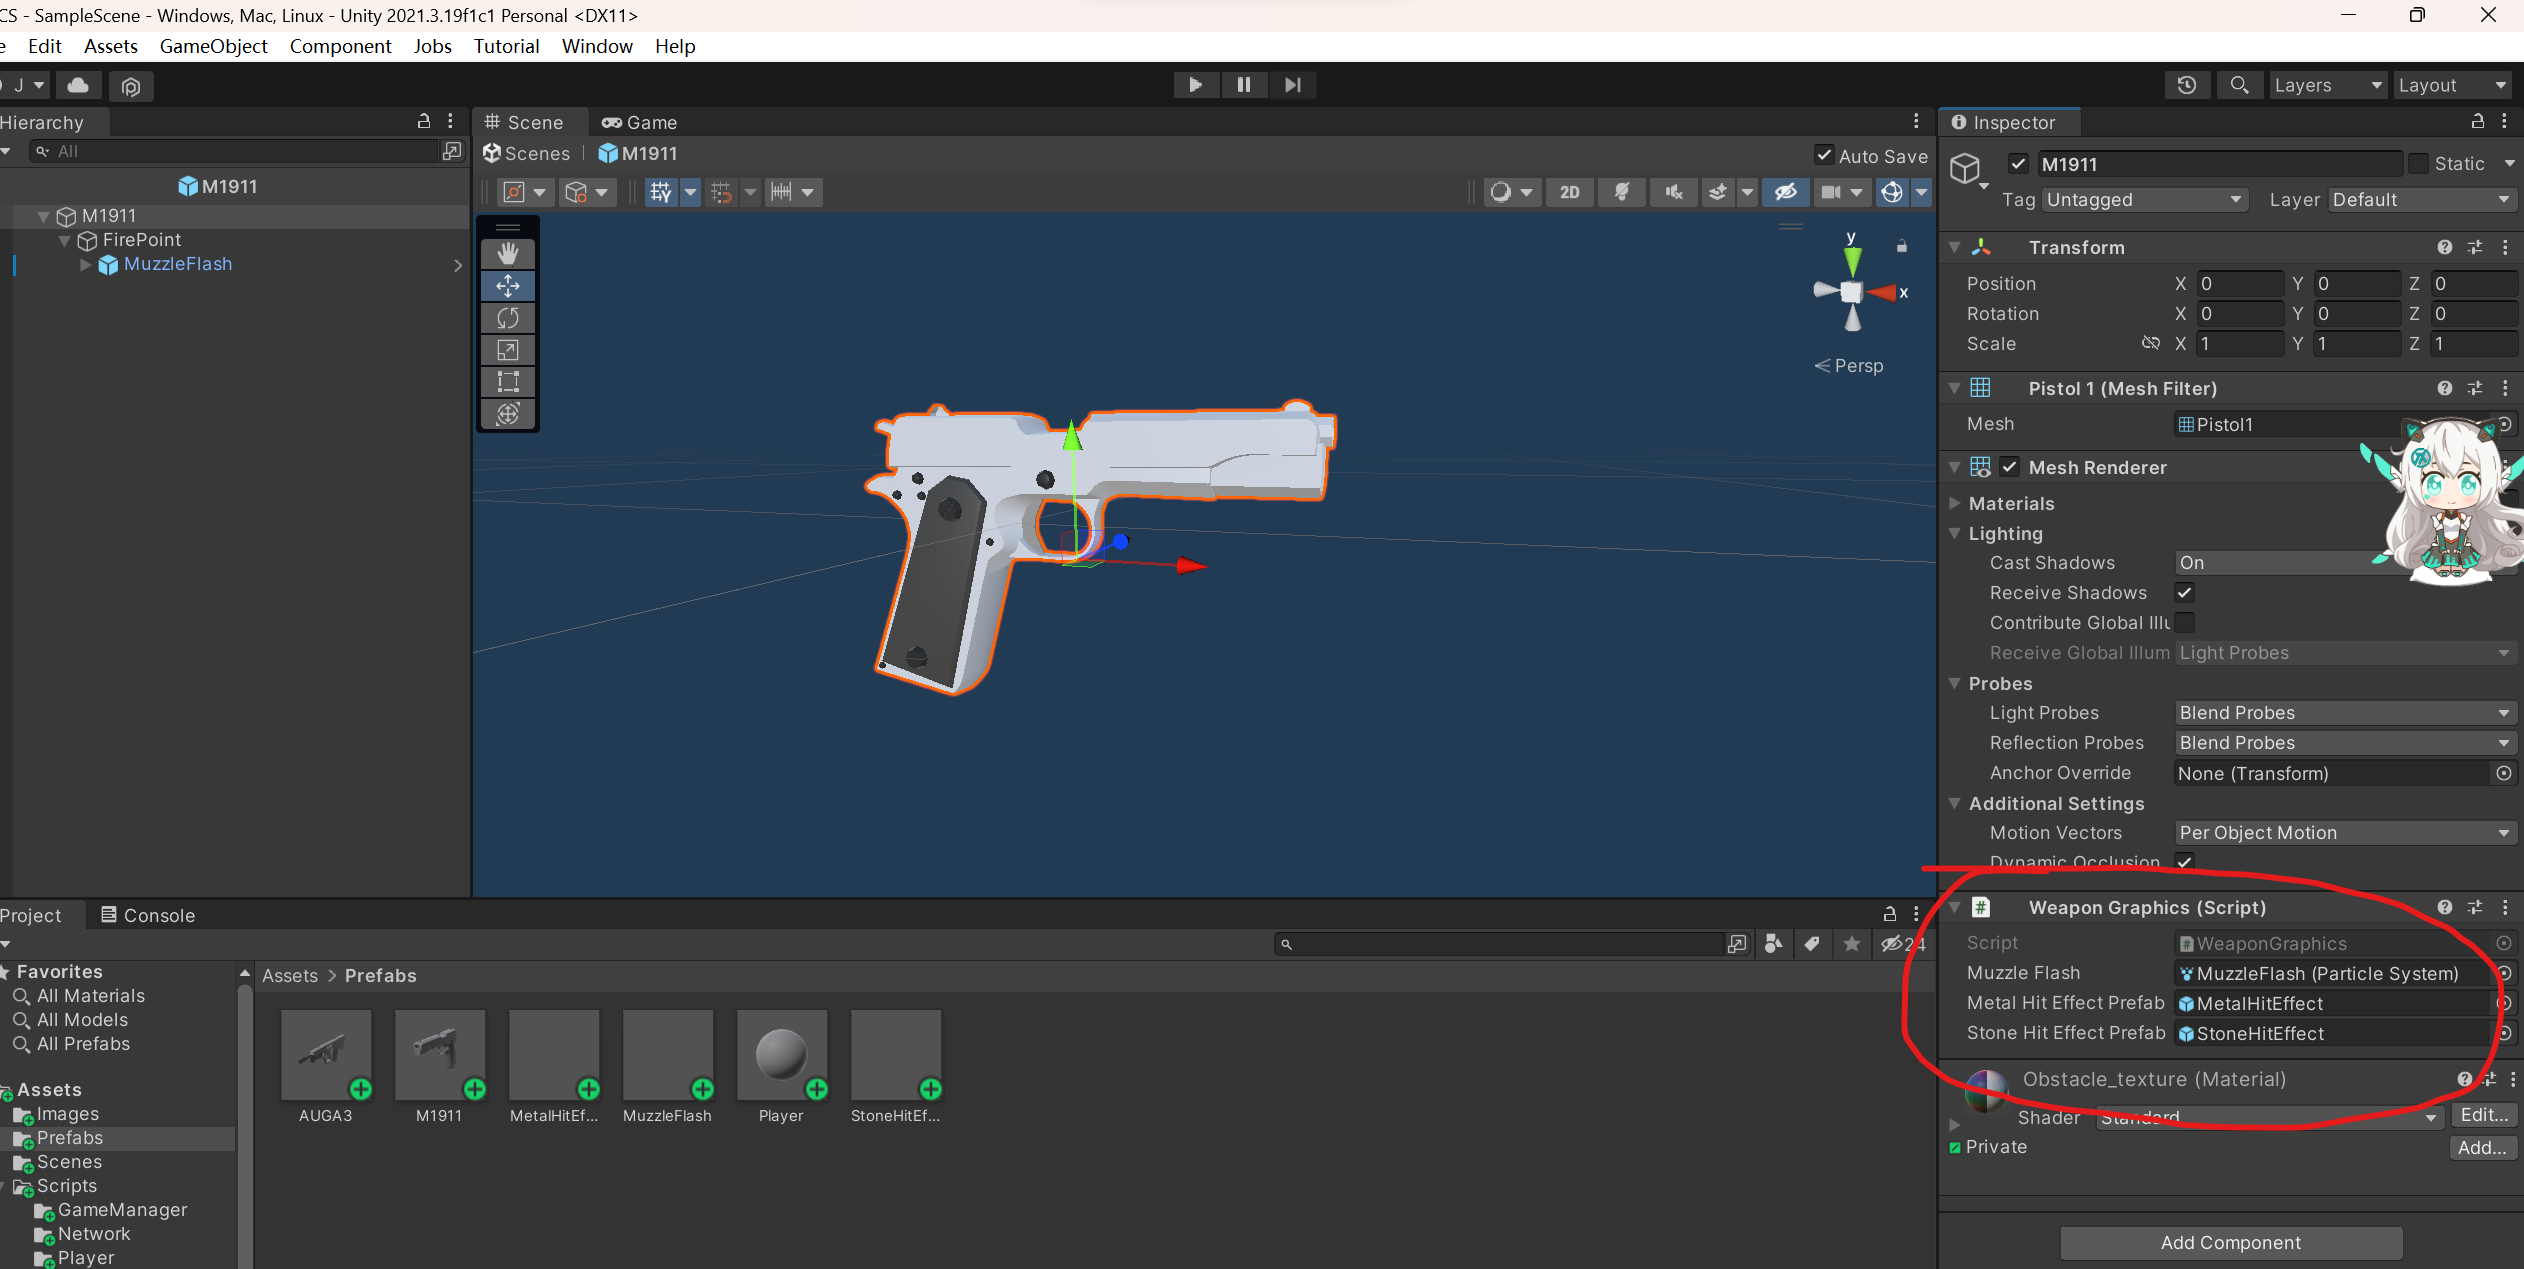Lock the Hierarchy panel
2524x1269 pixels.
point(424,121)
